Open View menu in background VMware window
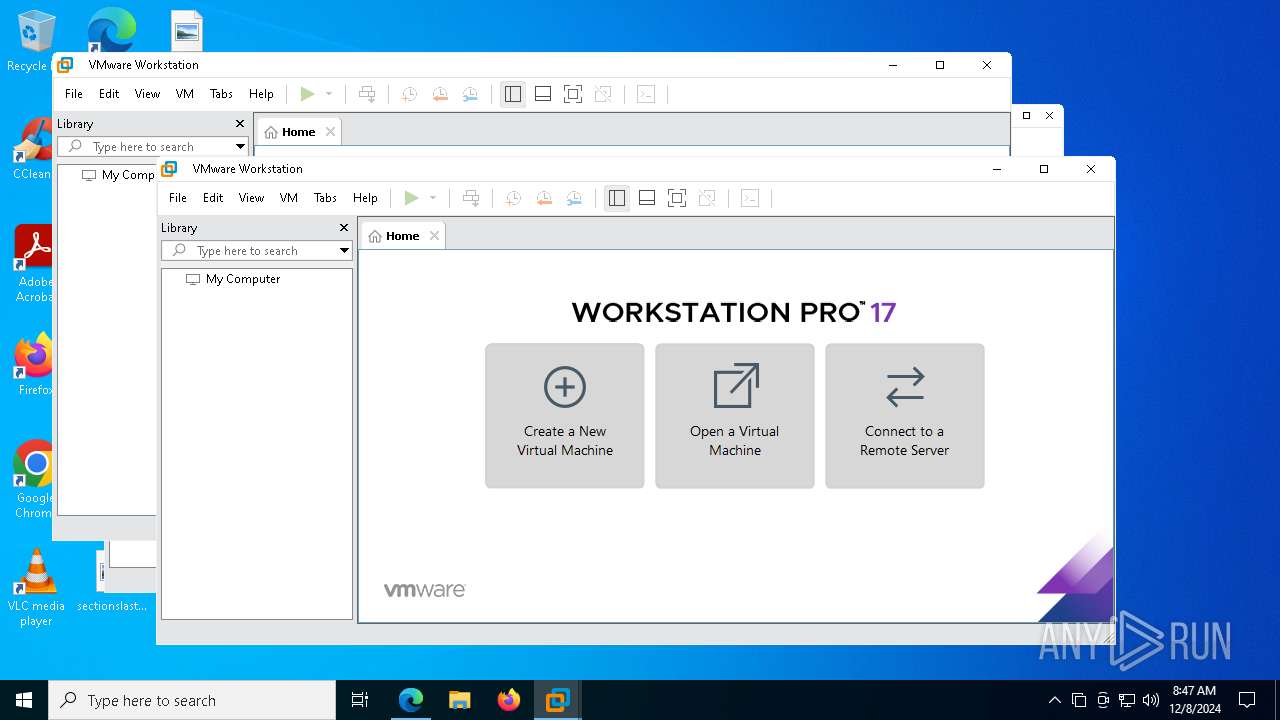Screen dimensions: 1280x720 [147, 94]
